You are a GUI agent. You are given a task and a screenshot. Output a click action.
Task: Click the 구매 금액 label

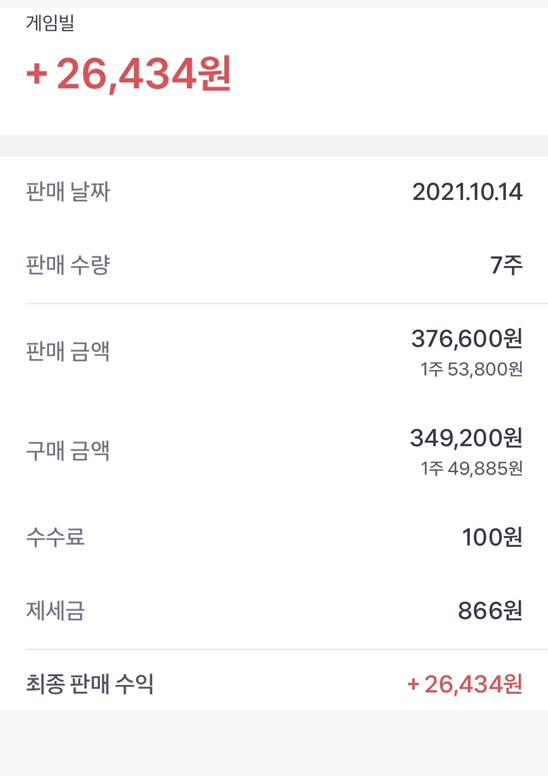point(68,450)
